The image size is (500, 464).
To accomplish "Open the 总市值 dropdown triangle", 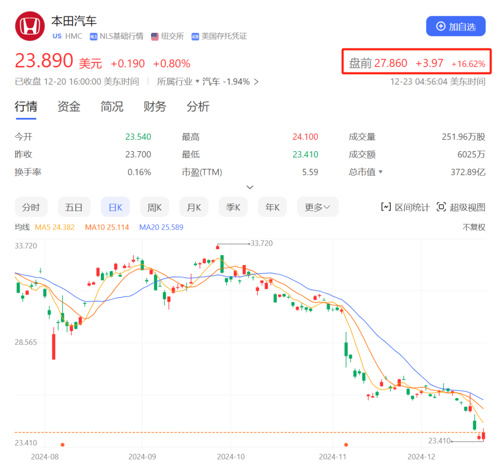I will [x=380, y=172].
